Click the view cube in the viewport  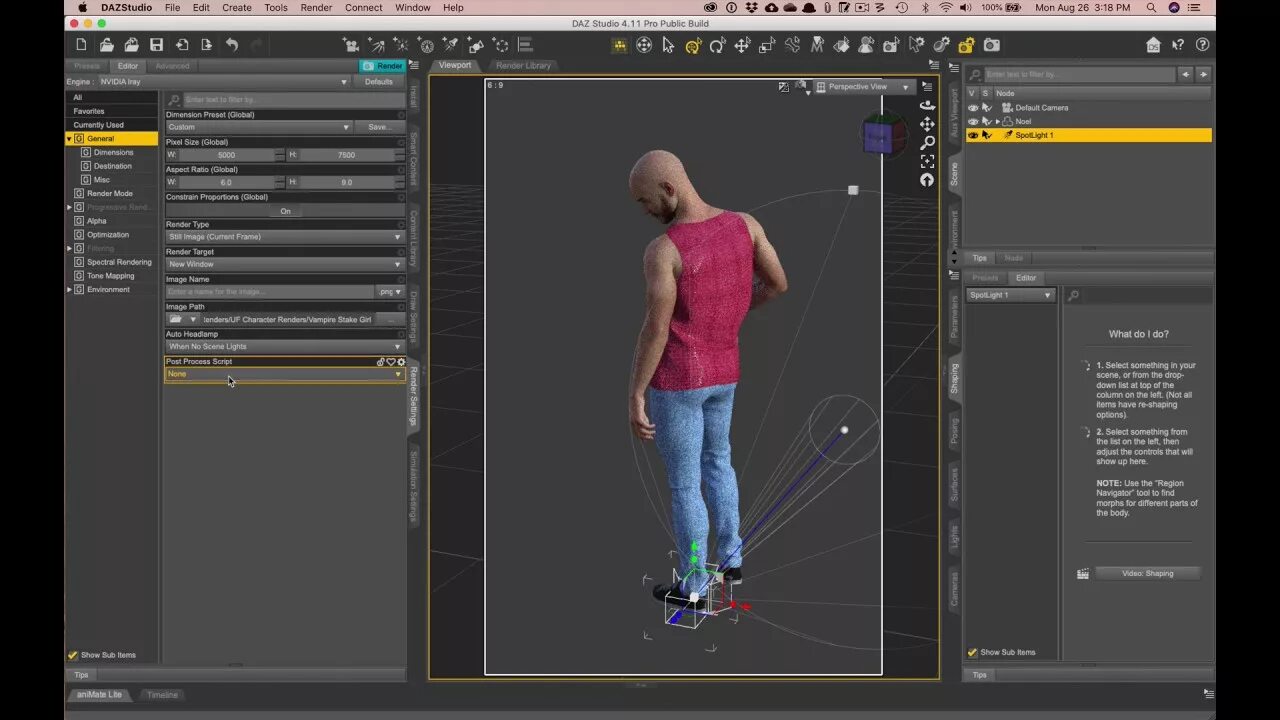882,137
